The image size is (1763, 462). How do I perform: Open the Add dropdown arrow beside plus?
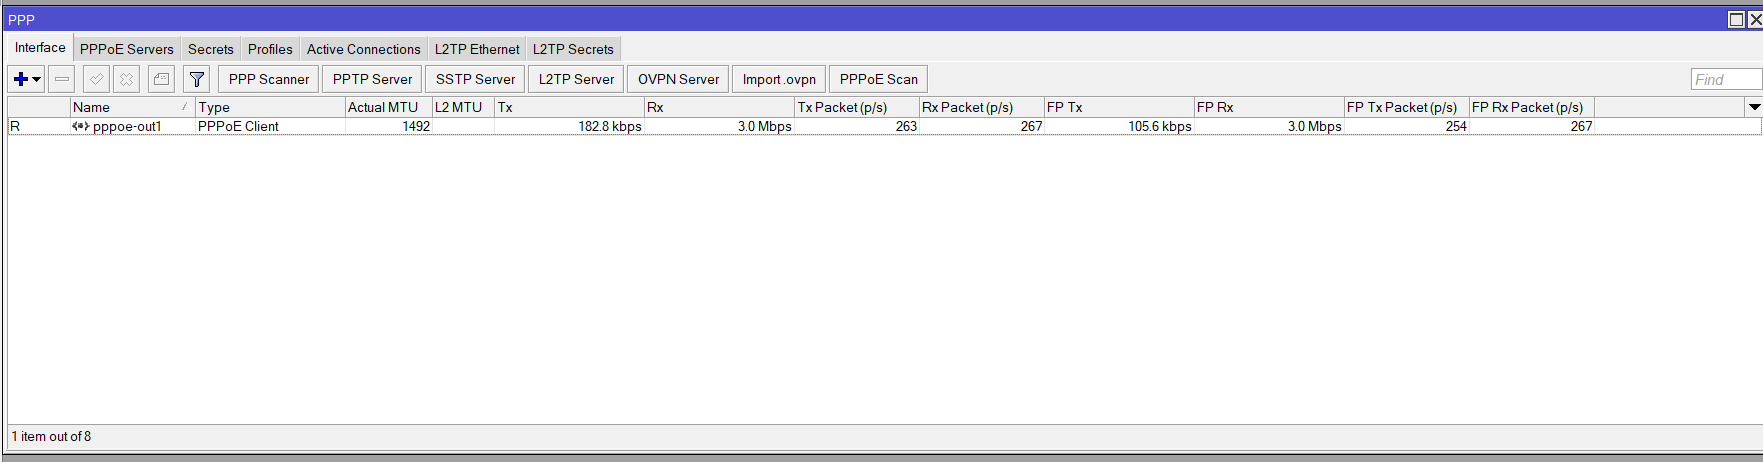pyautogui.click(x=37, y=79)
